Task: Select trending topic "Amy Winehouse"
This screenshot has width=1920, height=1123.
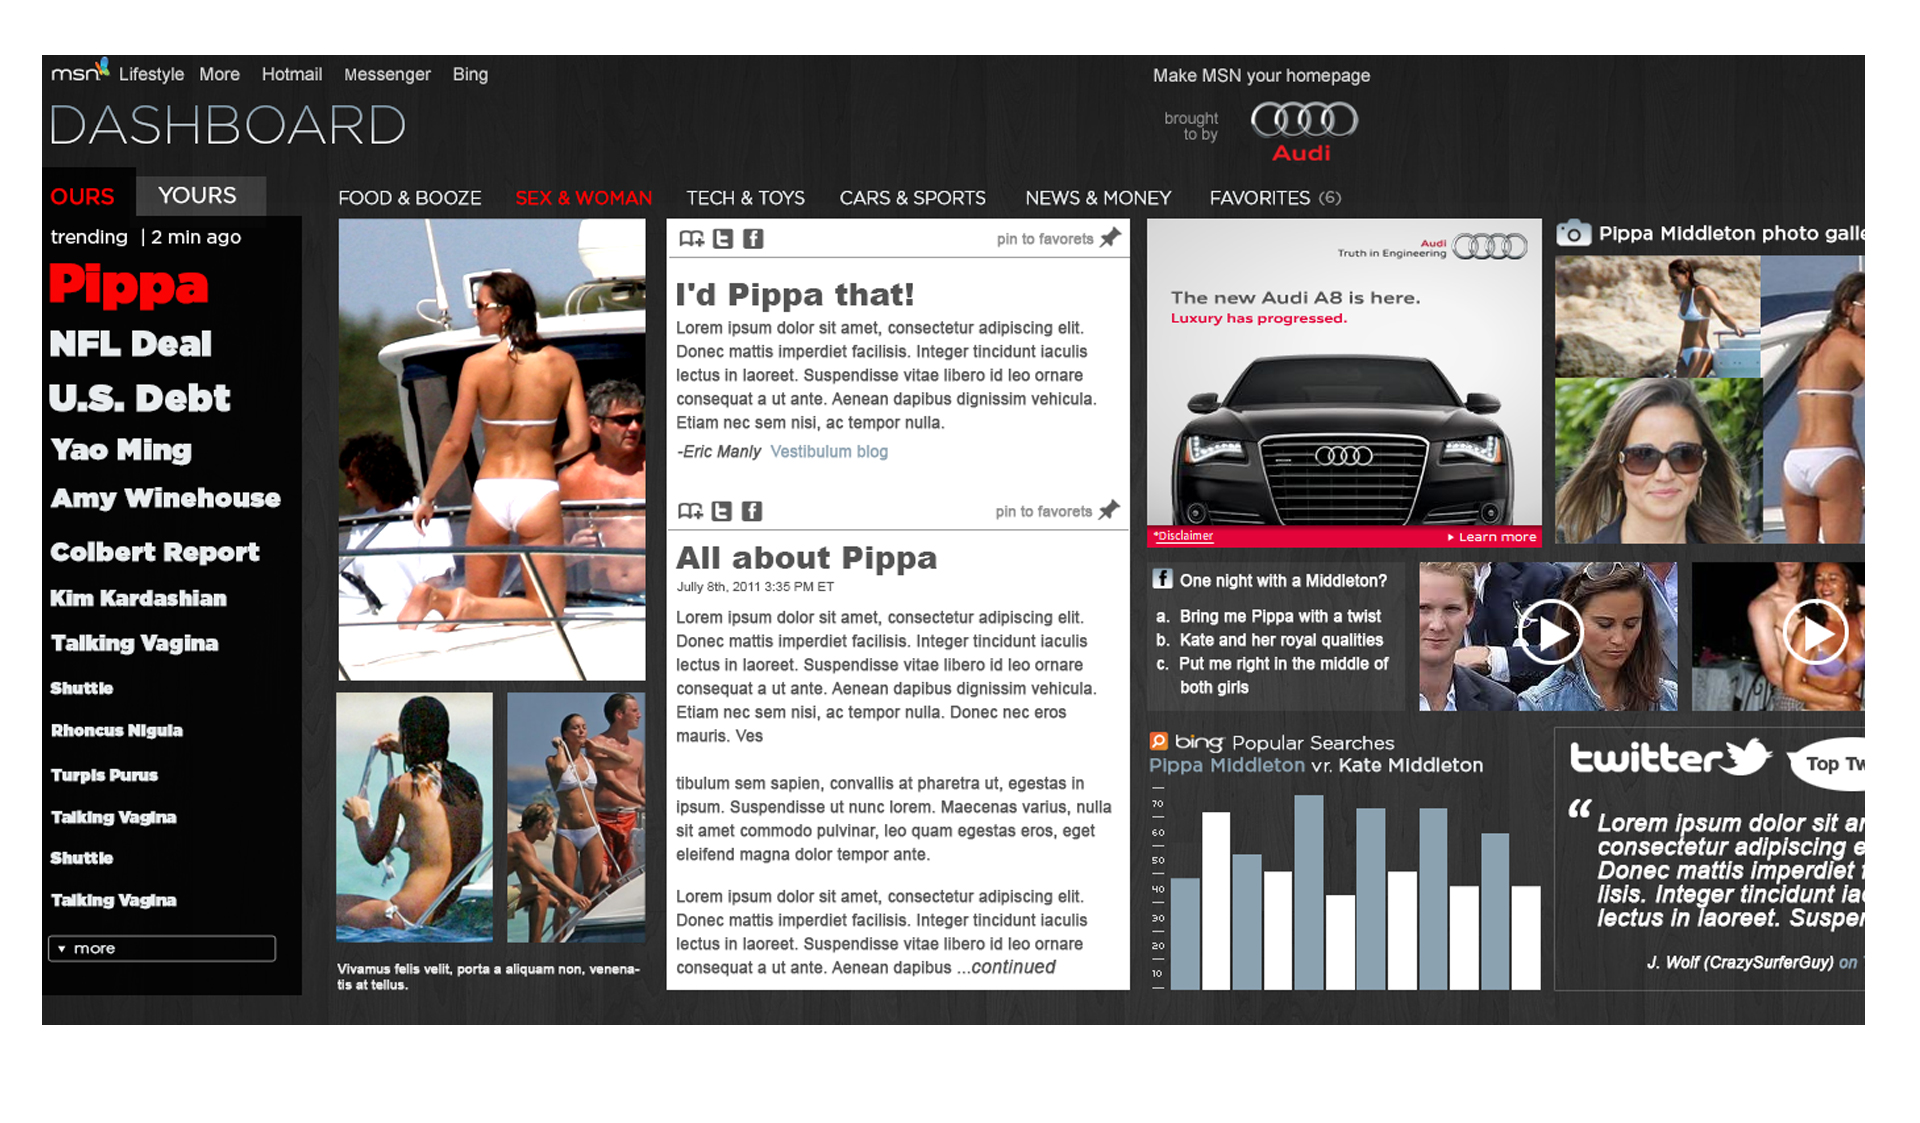Action: pos(166,498)
